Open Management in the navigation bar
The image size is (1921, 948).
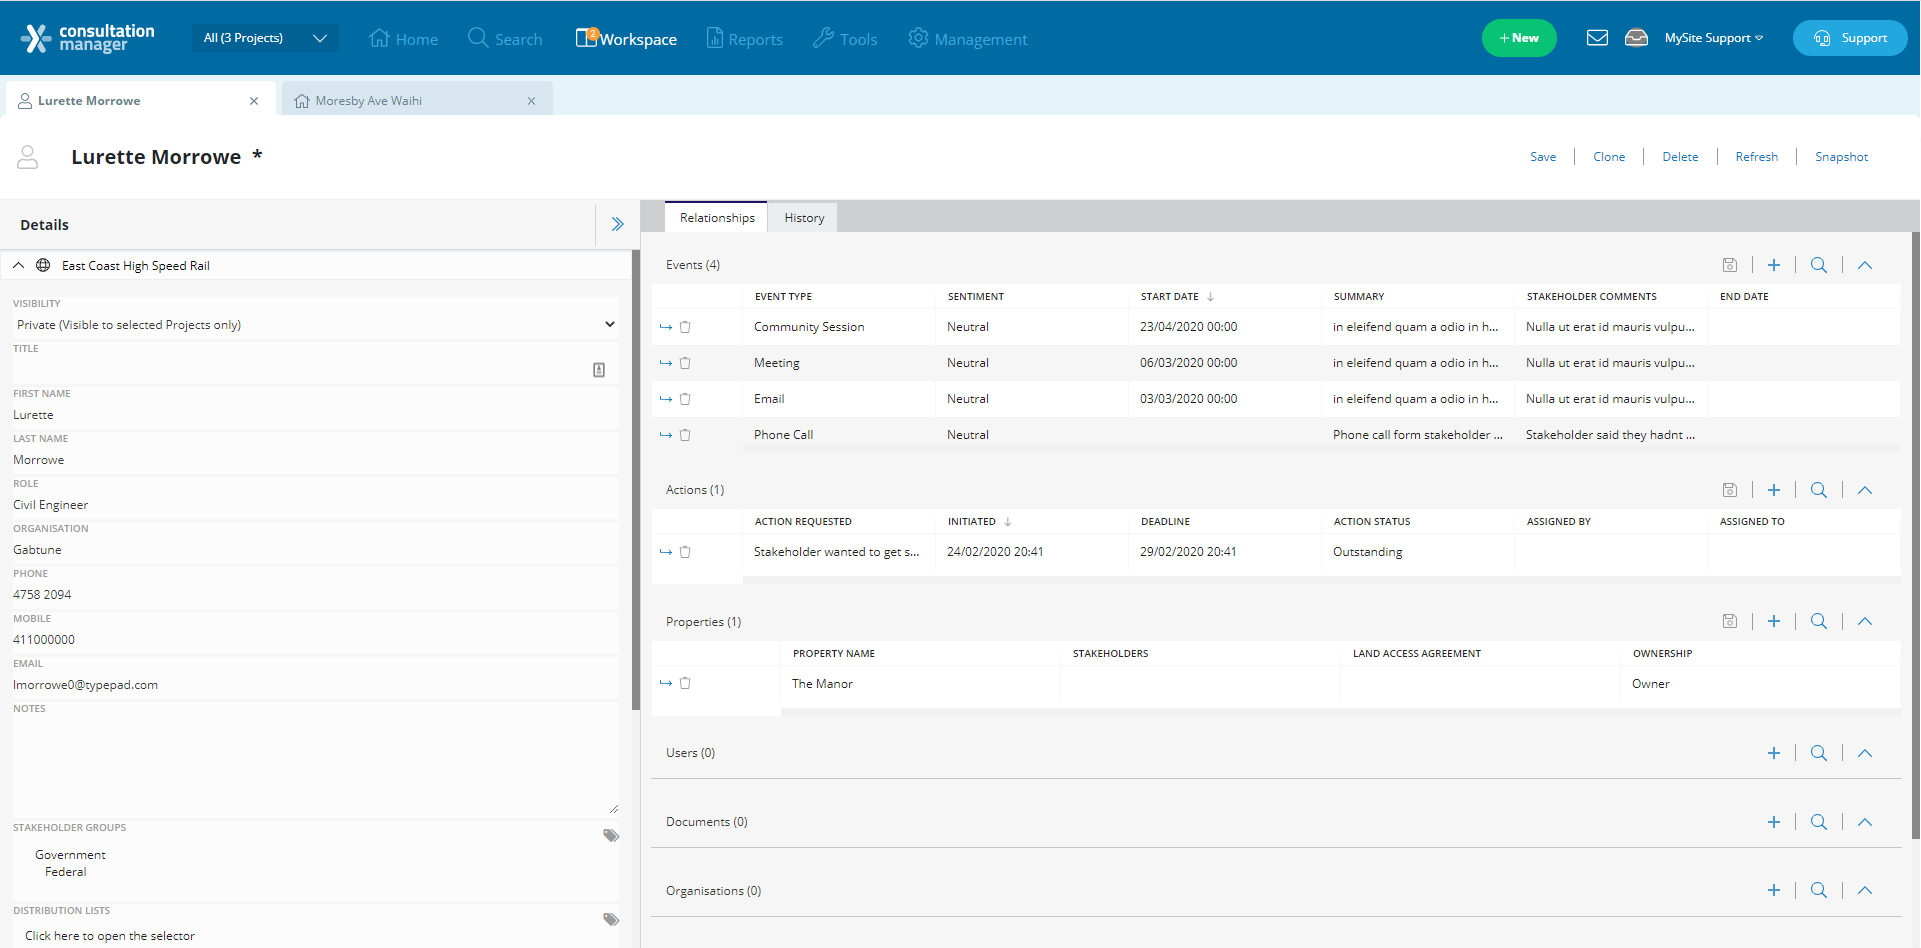click(967, 39)
